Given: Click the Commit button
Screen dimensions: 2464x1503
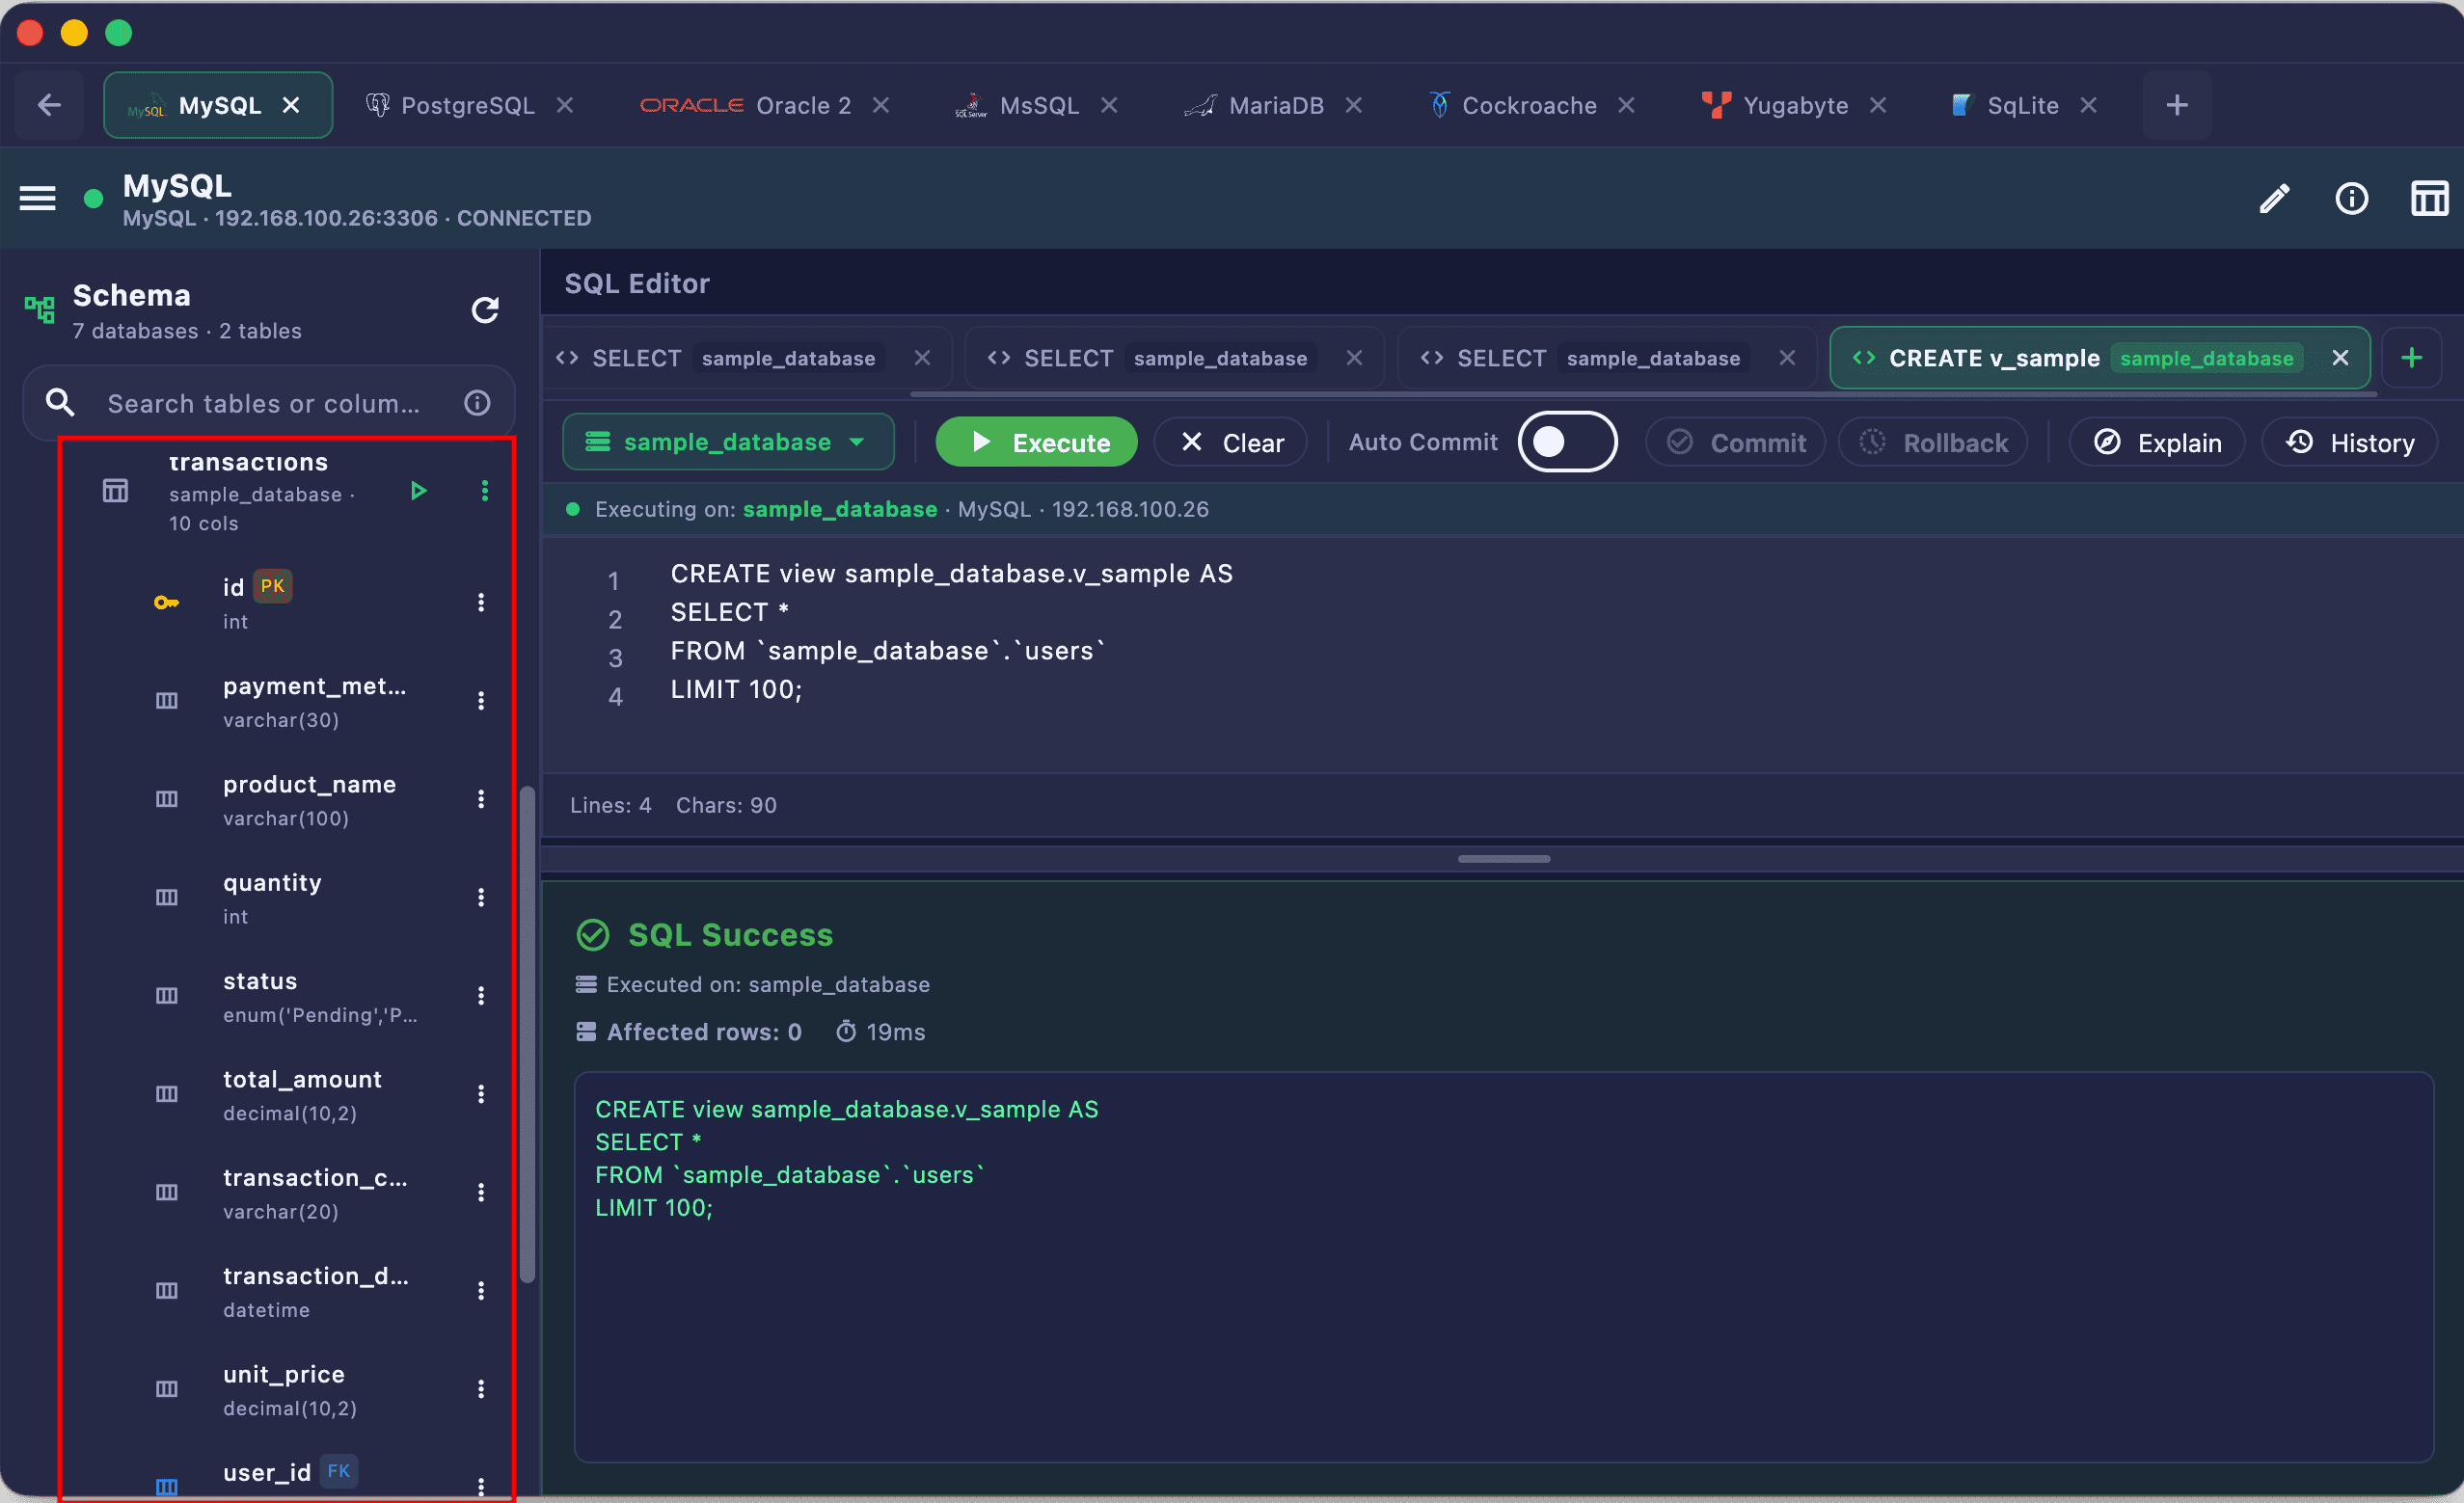Looking at the screenshot, I should 1736,442.
